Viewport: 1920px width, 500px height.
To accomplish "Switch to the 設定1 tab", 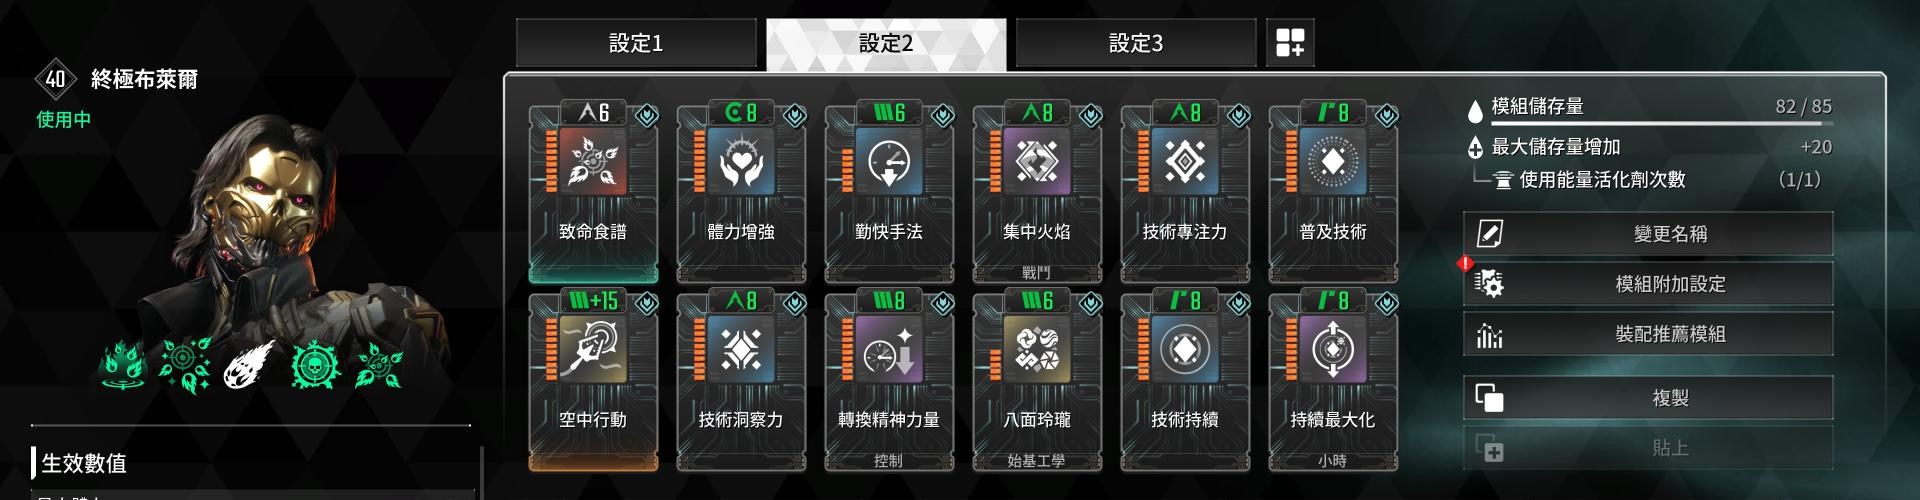I will [636, 43].
